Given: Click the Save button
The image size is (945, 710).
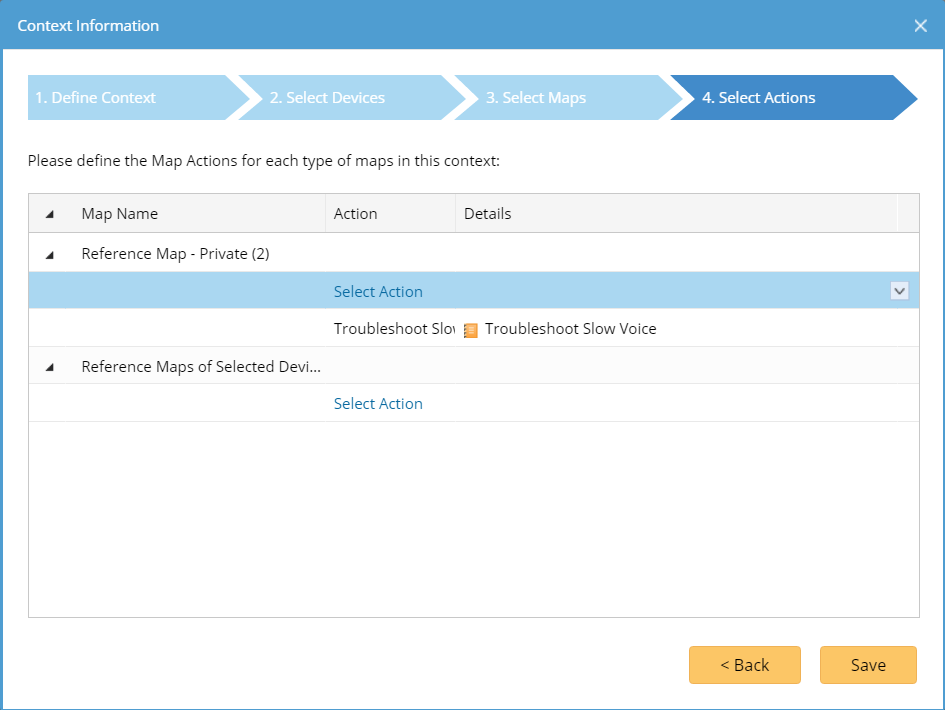Looking at the screenshot, I should pos(868,665).
